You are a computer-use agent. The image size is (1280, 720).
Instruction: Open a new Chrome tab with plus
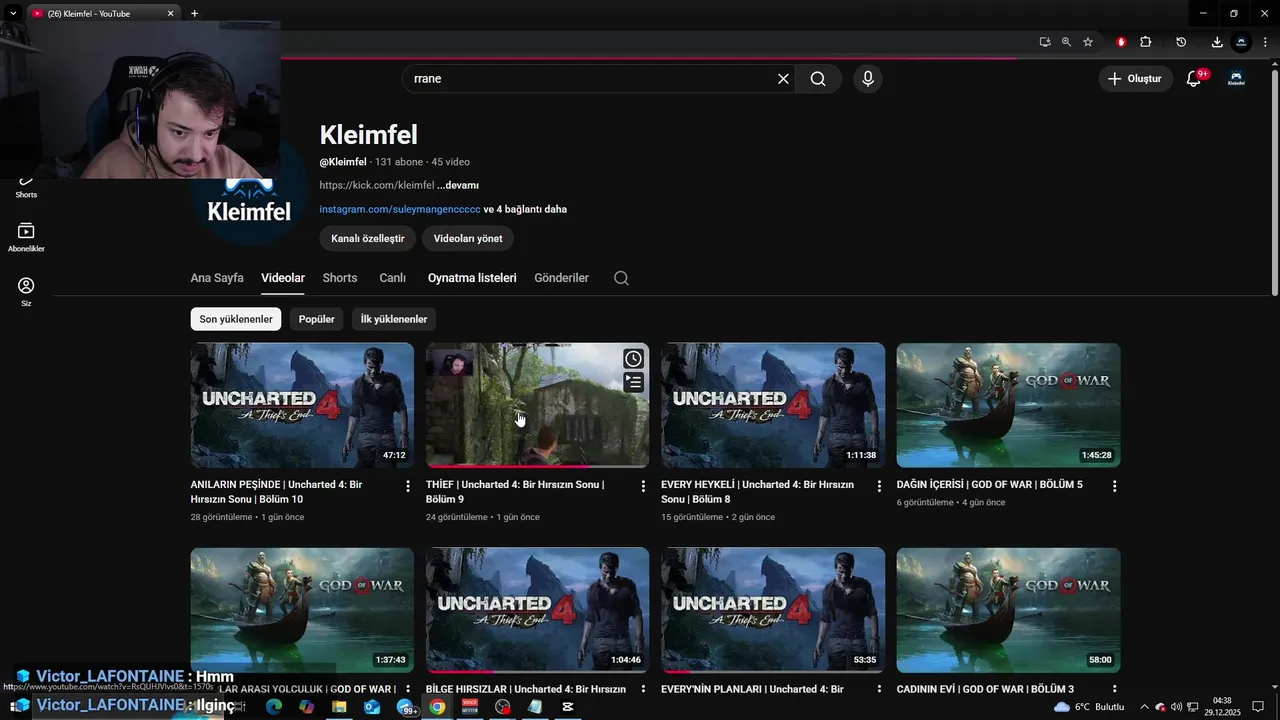pyautogui.click(x=194, y=13)
